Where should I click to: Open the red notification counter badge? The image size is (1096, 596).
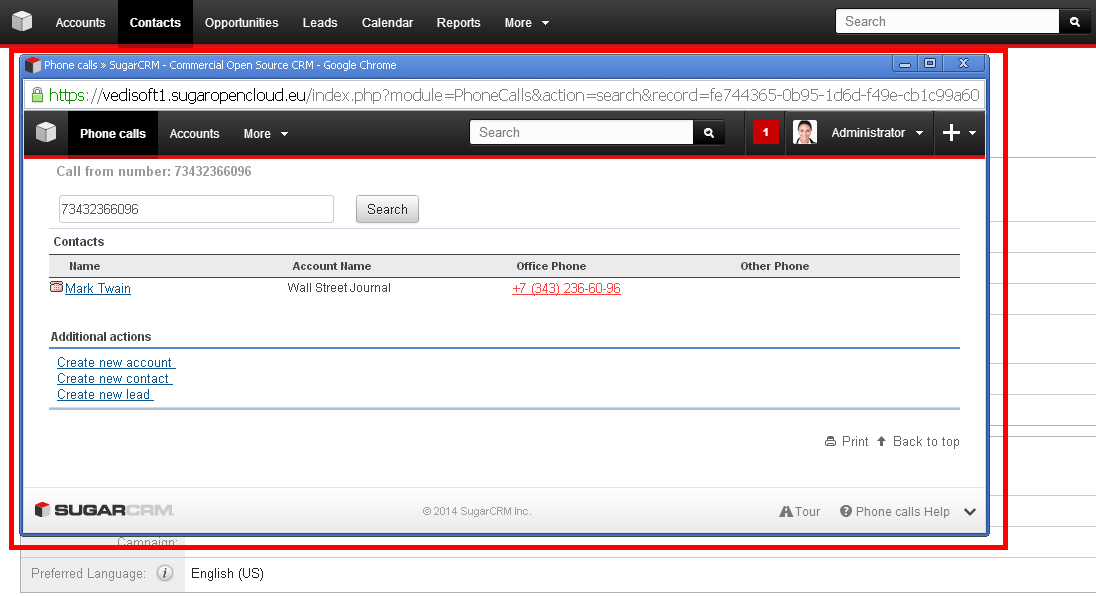coord(765,132)
